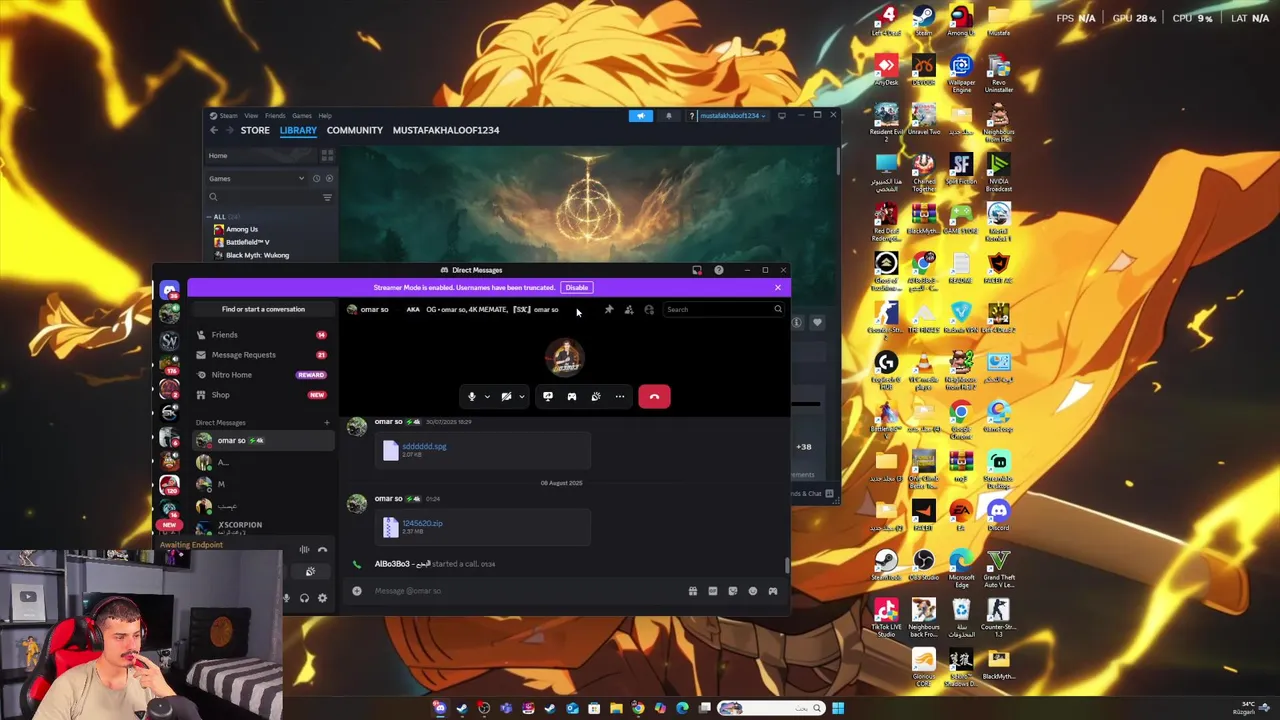Image resolution: width=1280 pixels, height=720 pixels.
Task: Hang up the Discord call
Action: tap(654, 397)
